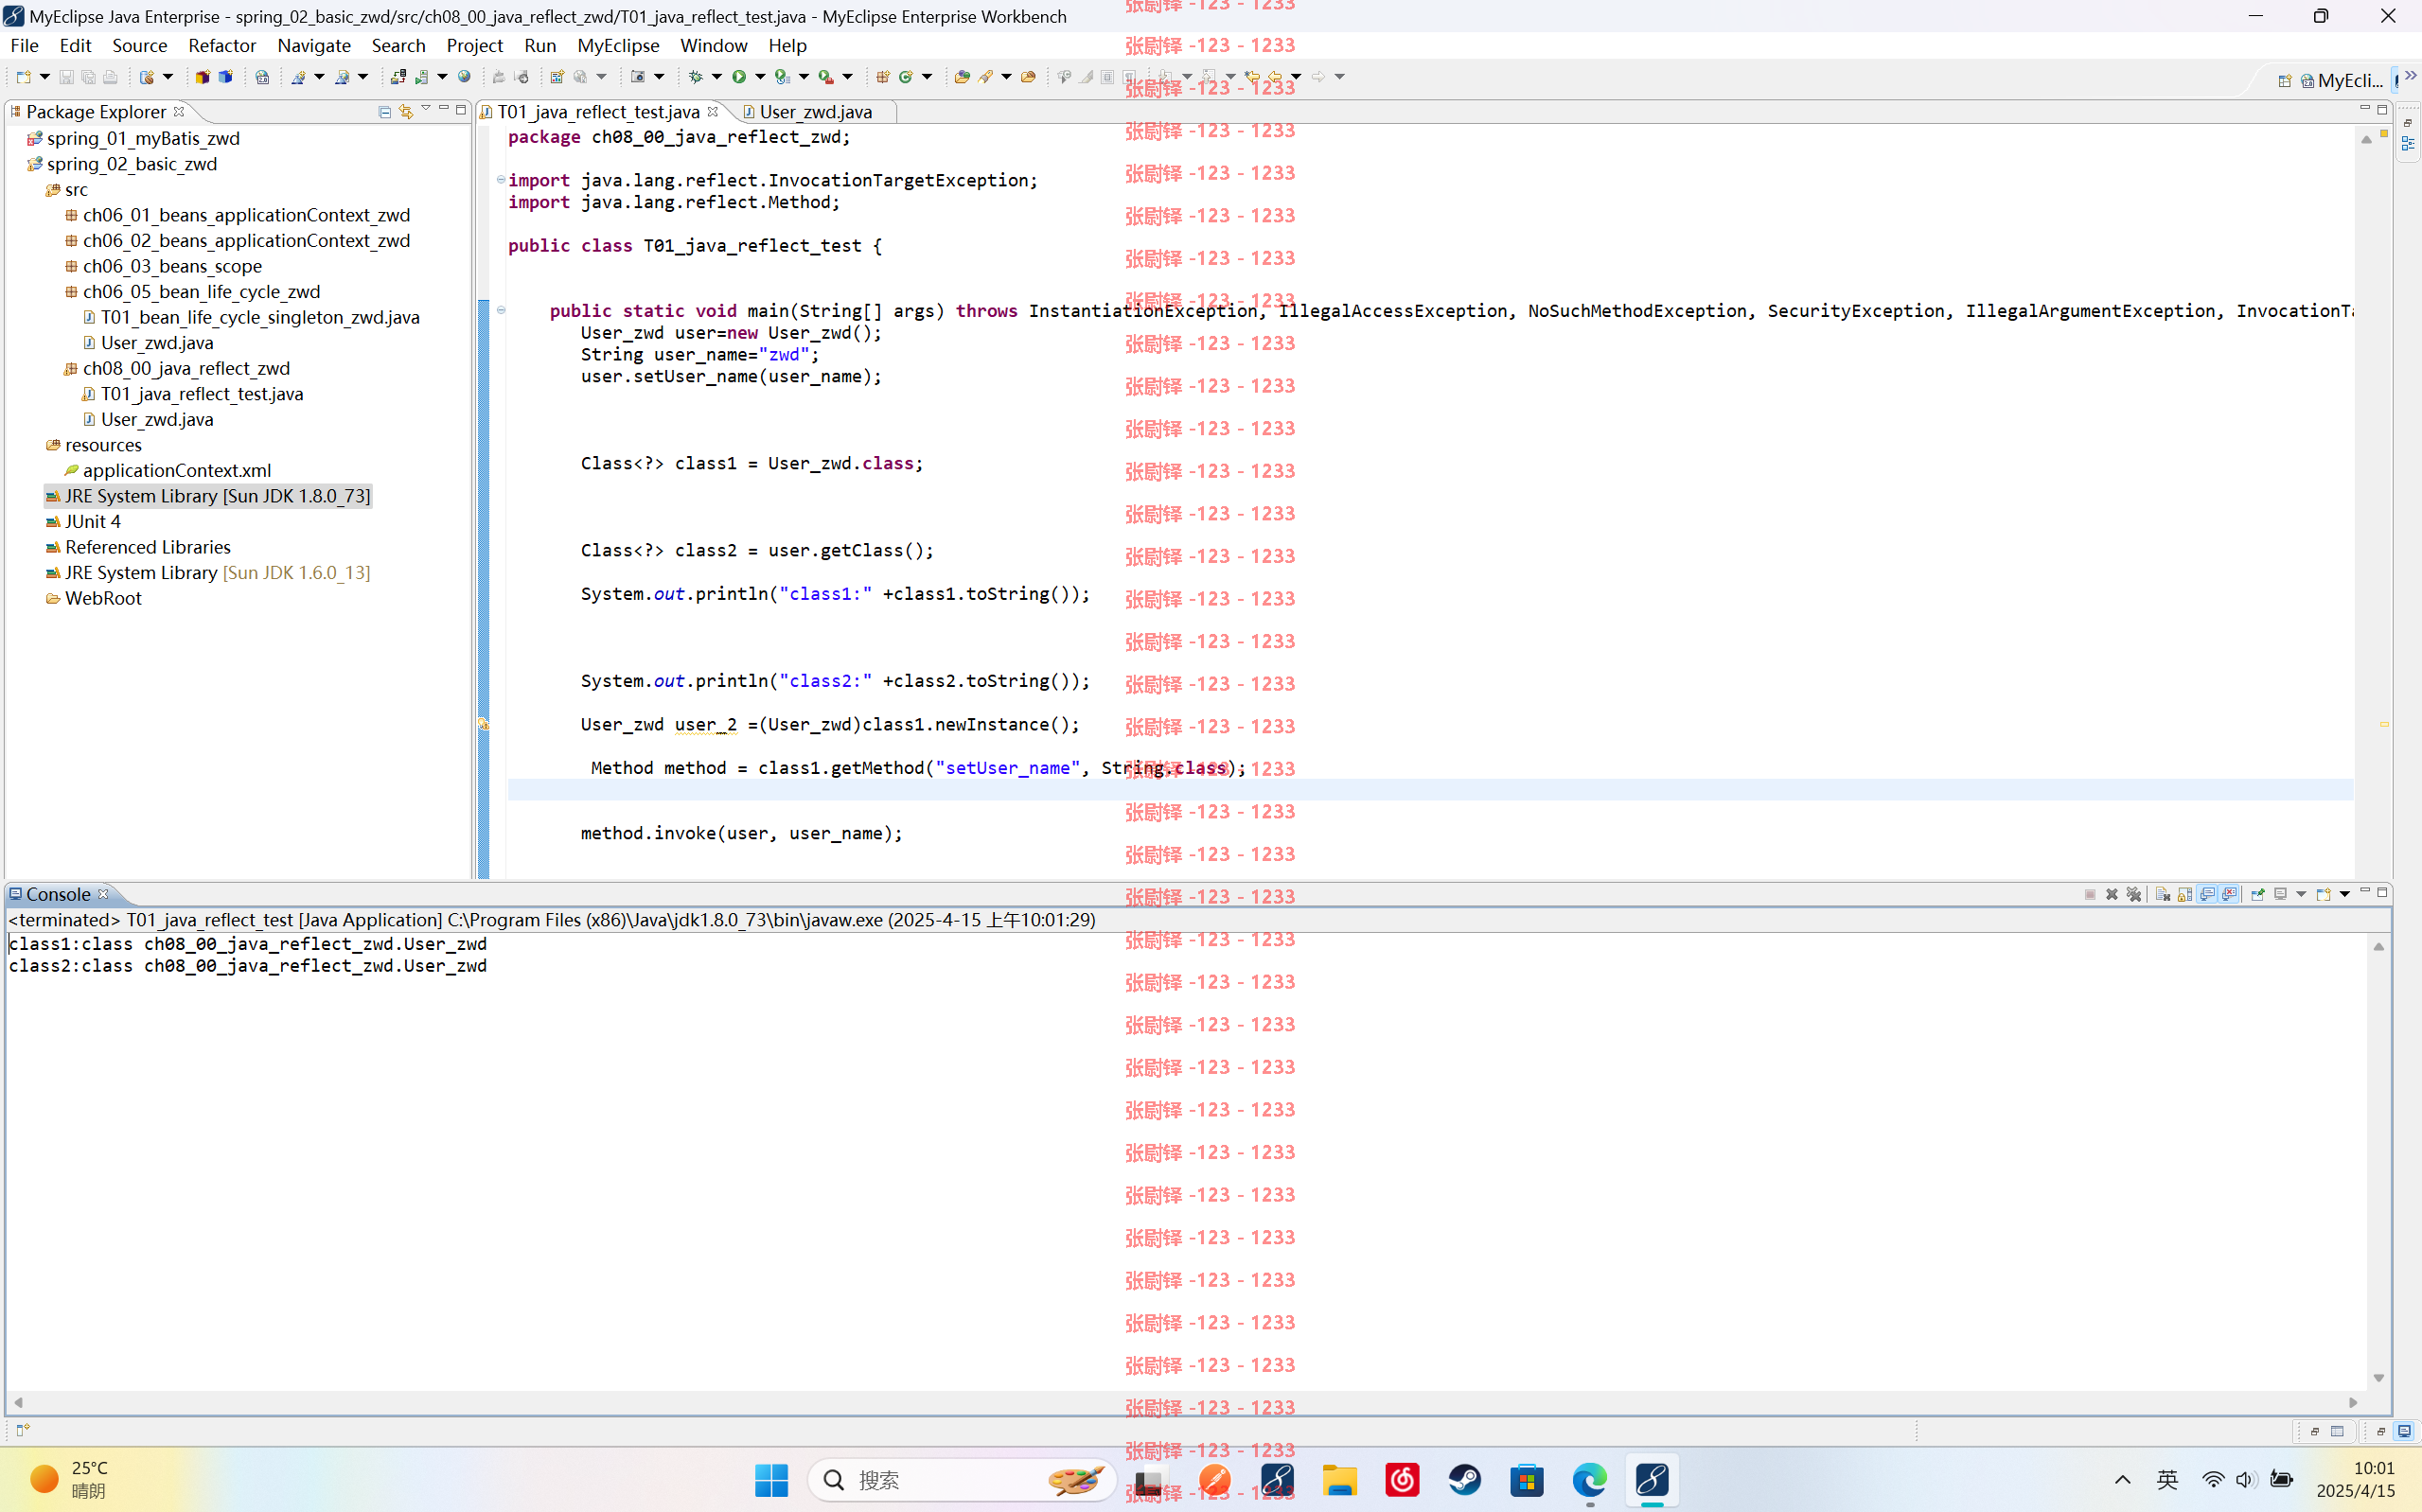Open File Explorer from the taskbar
Viewport: 2422px width, 1512px height.
(1340, 1480)
